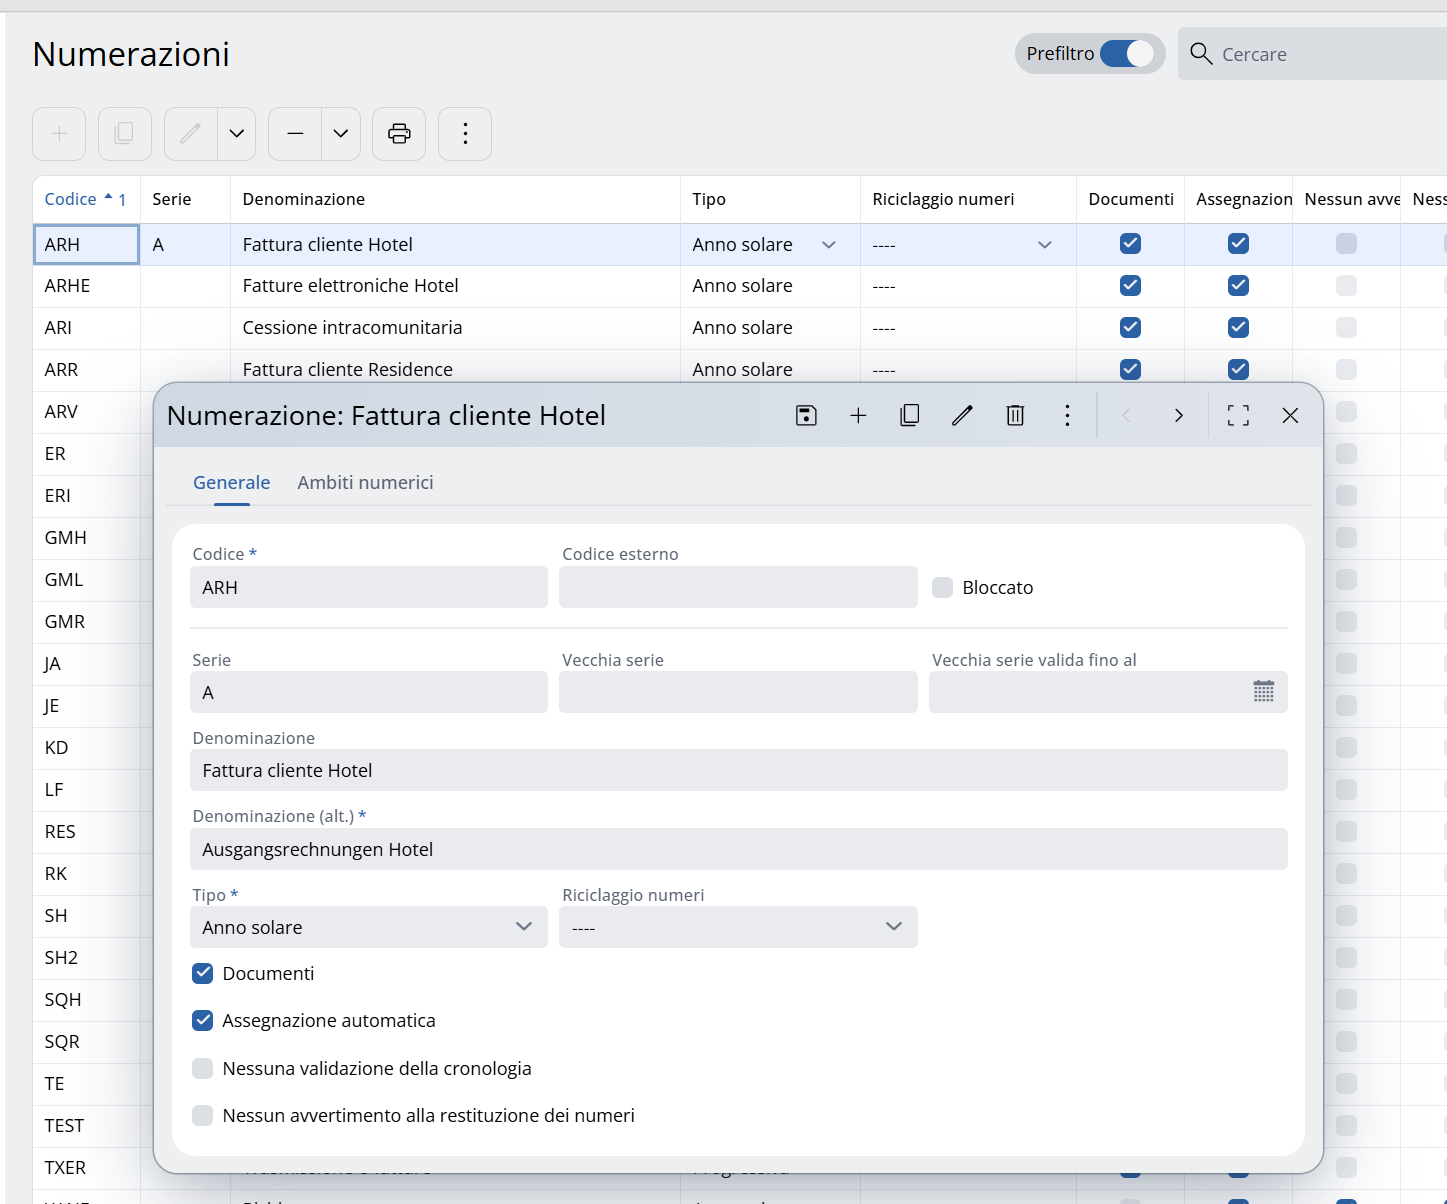Open calendar picker for Vecchia serie valida
Image resolution: width=1447 pixels, height=1204 pixels.
[1264, 692]
